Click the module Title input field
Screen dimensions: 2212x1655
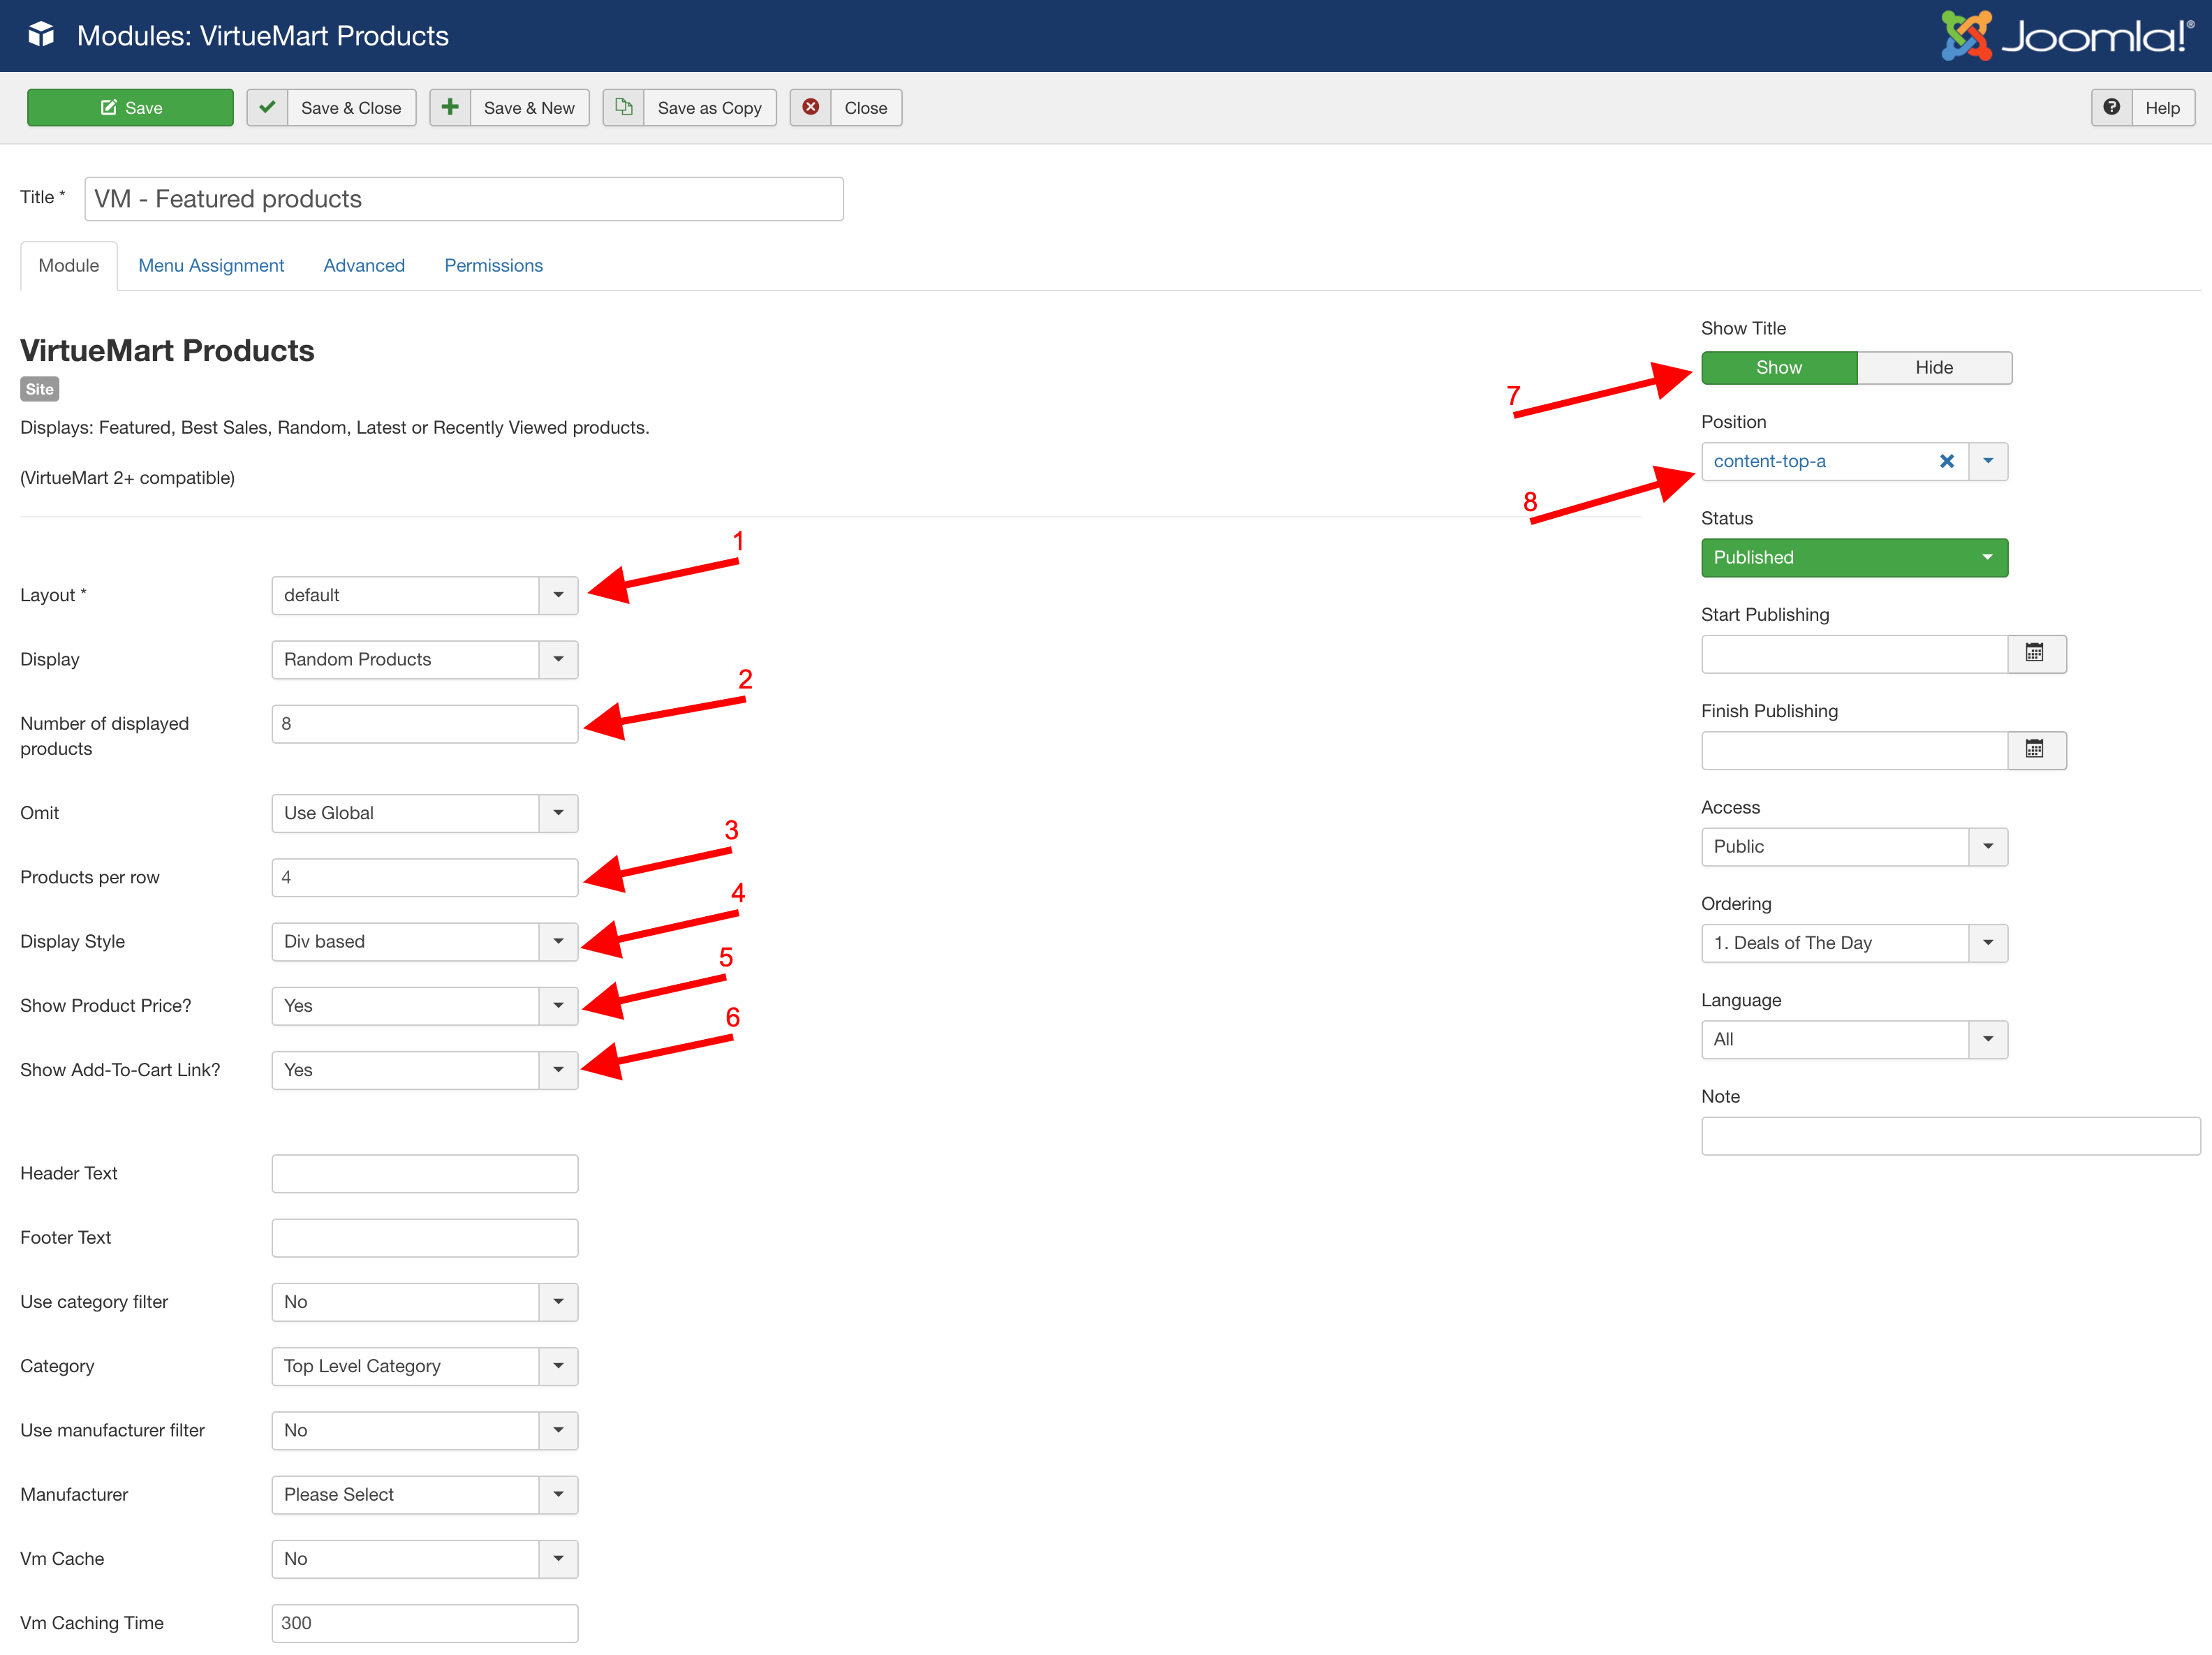tap(464, 199)
